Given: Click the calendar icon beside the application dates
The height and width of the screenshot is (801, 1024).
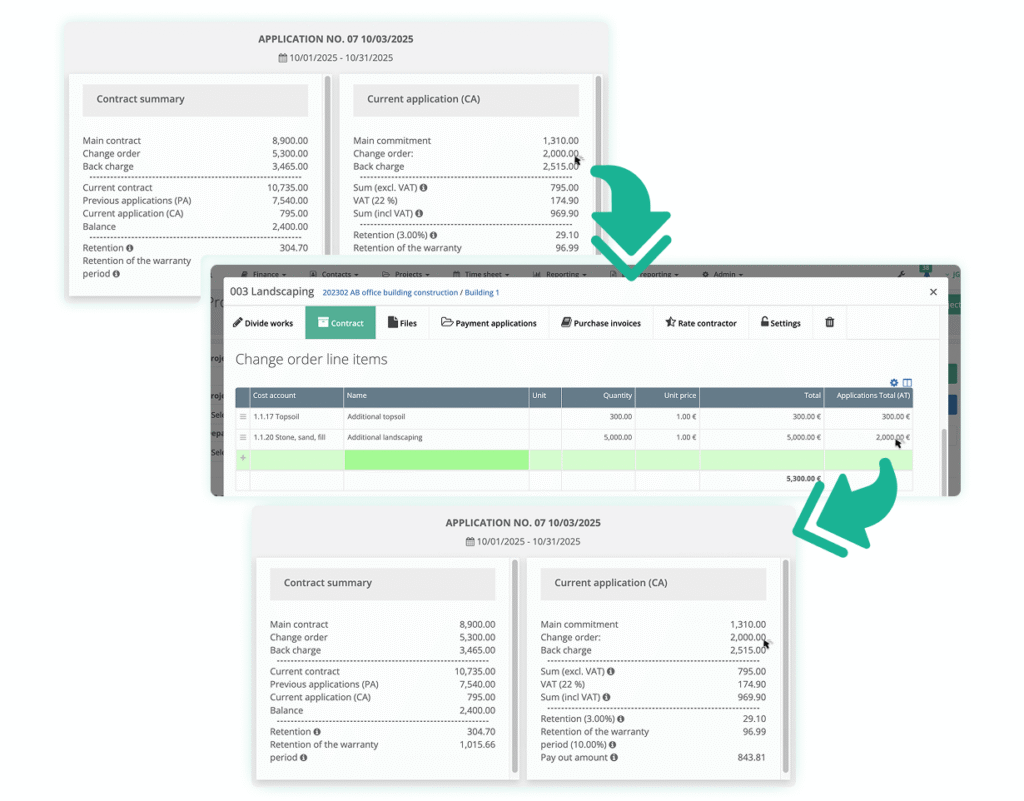Looking at the screenshot, I should click(x=470, y=541).
